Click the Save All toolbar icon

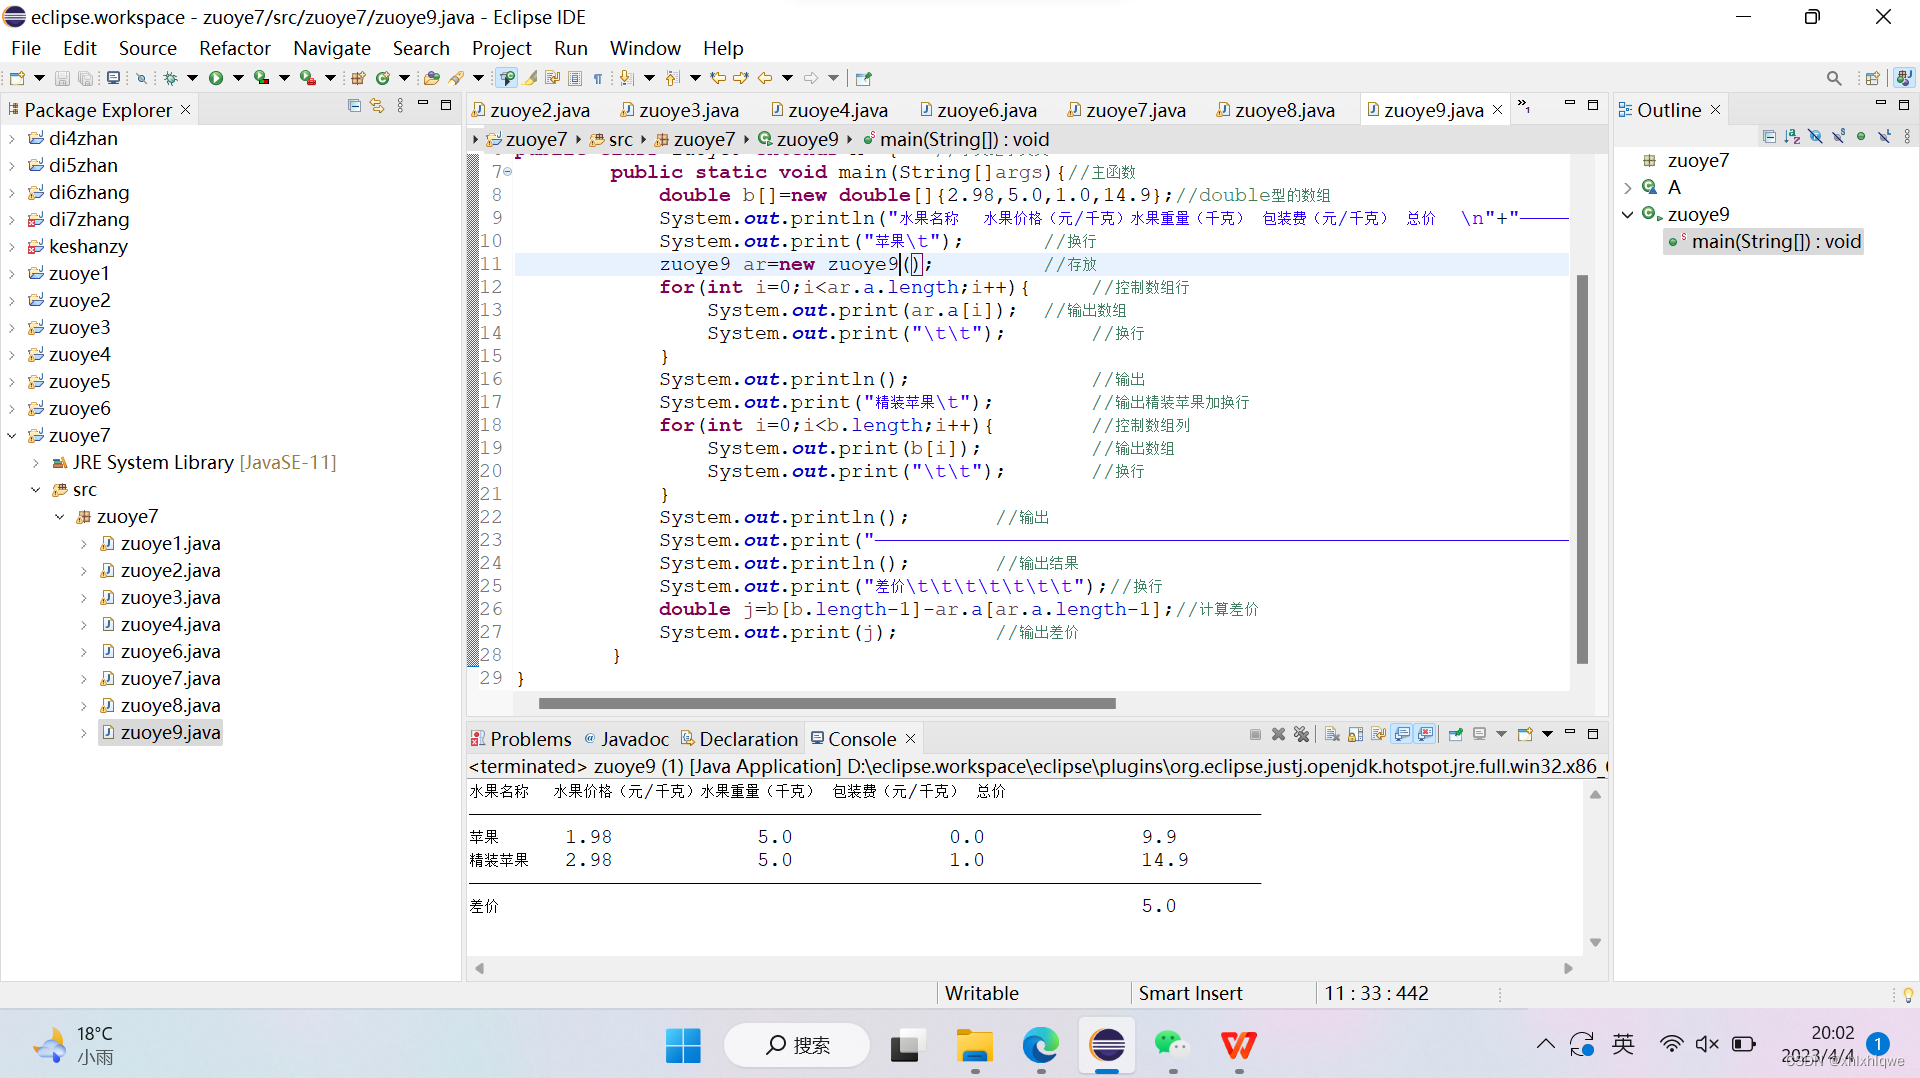(x=86, y=78)
